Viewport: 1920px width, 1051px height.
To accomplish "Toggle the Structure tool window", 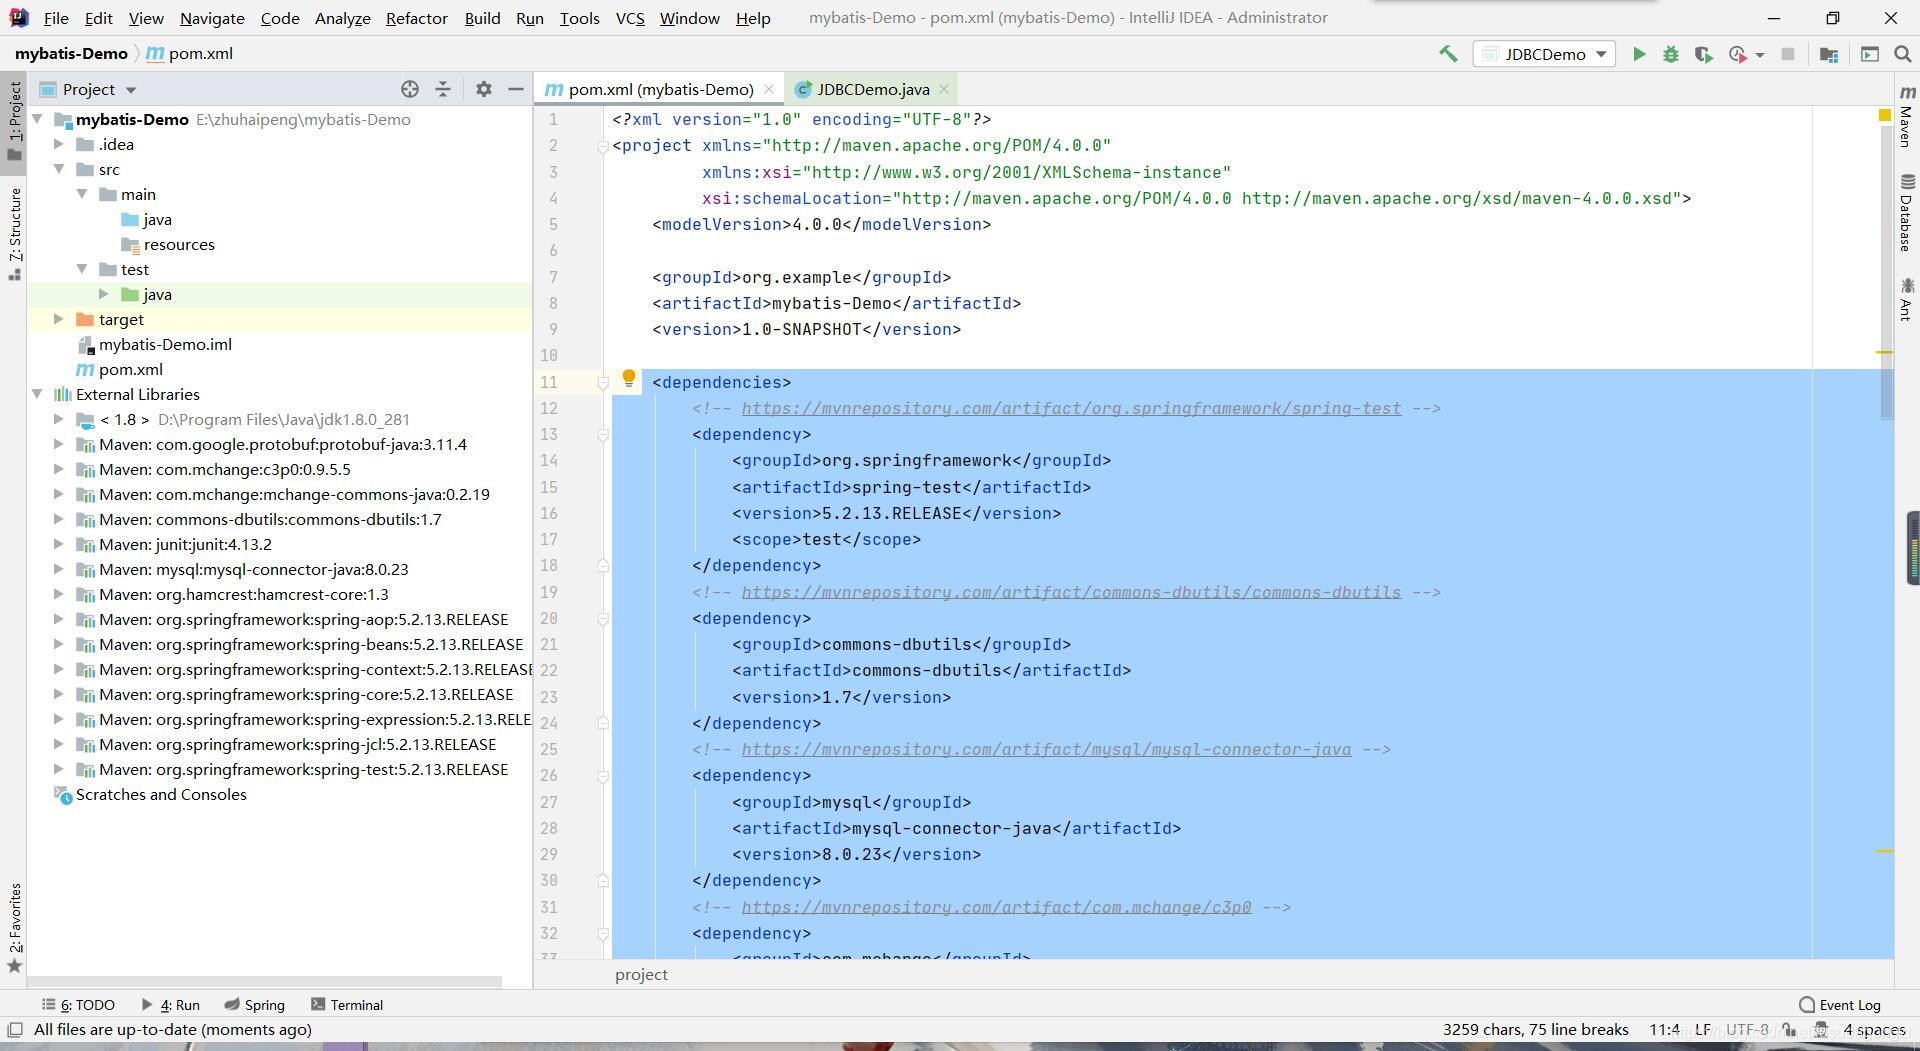I will 15,232.
